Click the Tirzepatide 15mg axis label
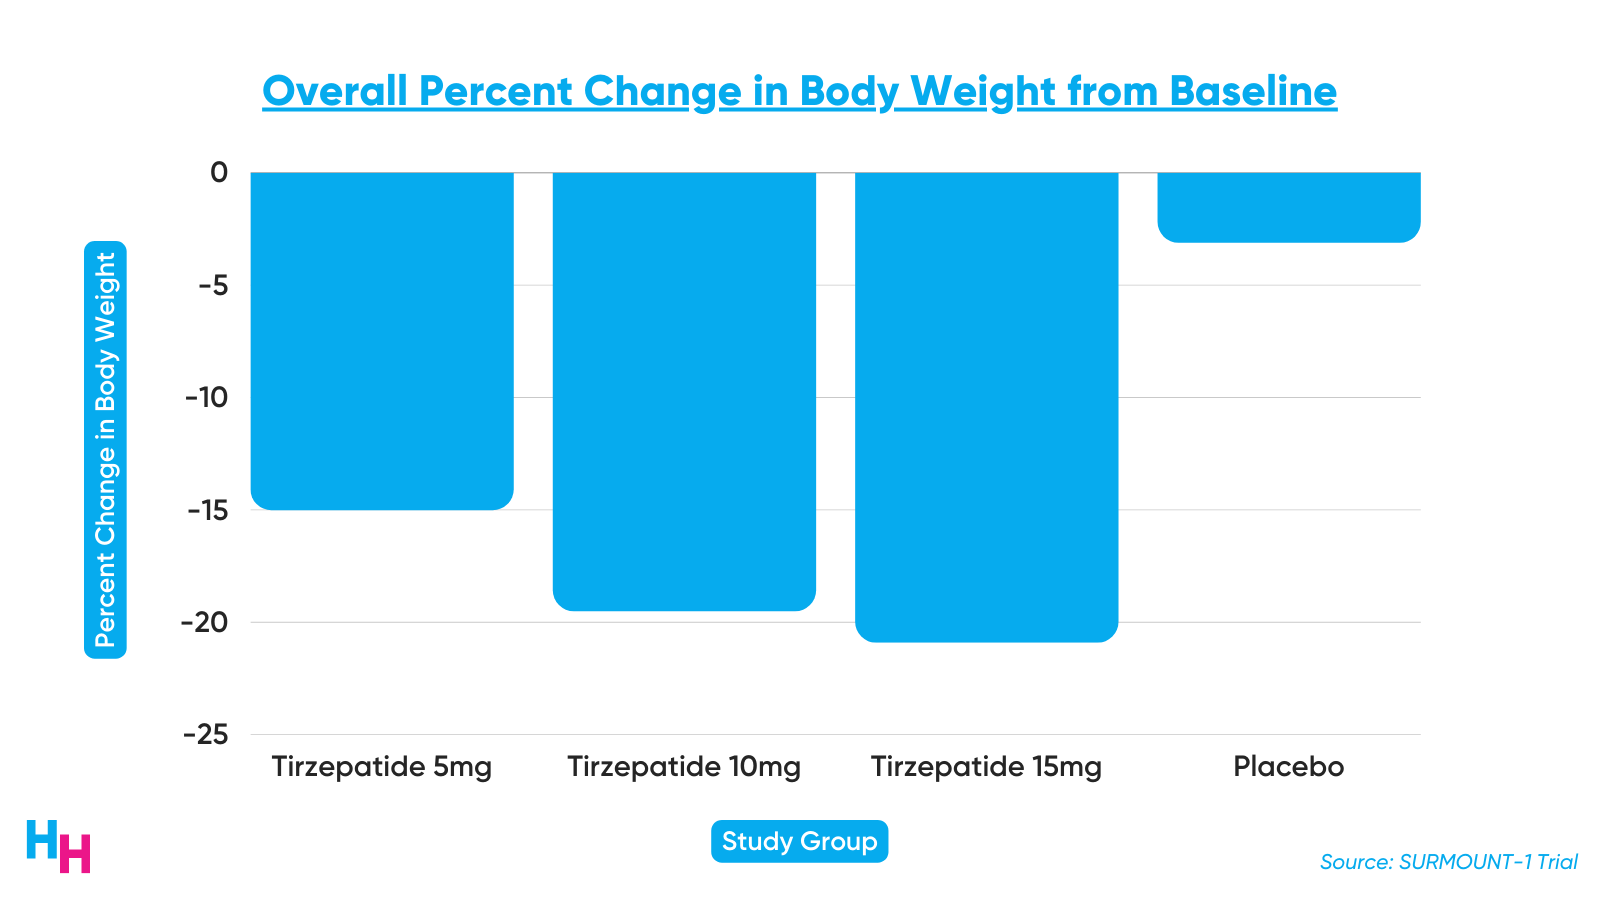 [986, 767]
